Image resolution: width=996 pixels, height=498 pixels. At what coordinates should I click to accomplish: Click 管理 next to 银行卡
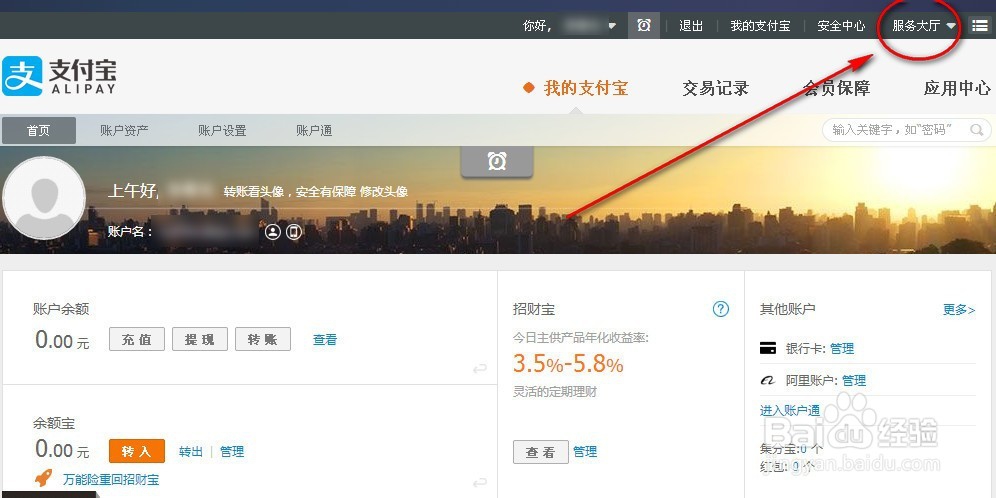tap(842, 348)
